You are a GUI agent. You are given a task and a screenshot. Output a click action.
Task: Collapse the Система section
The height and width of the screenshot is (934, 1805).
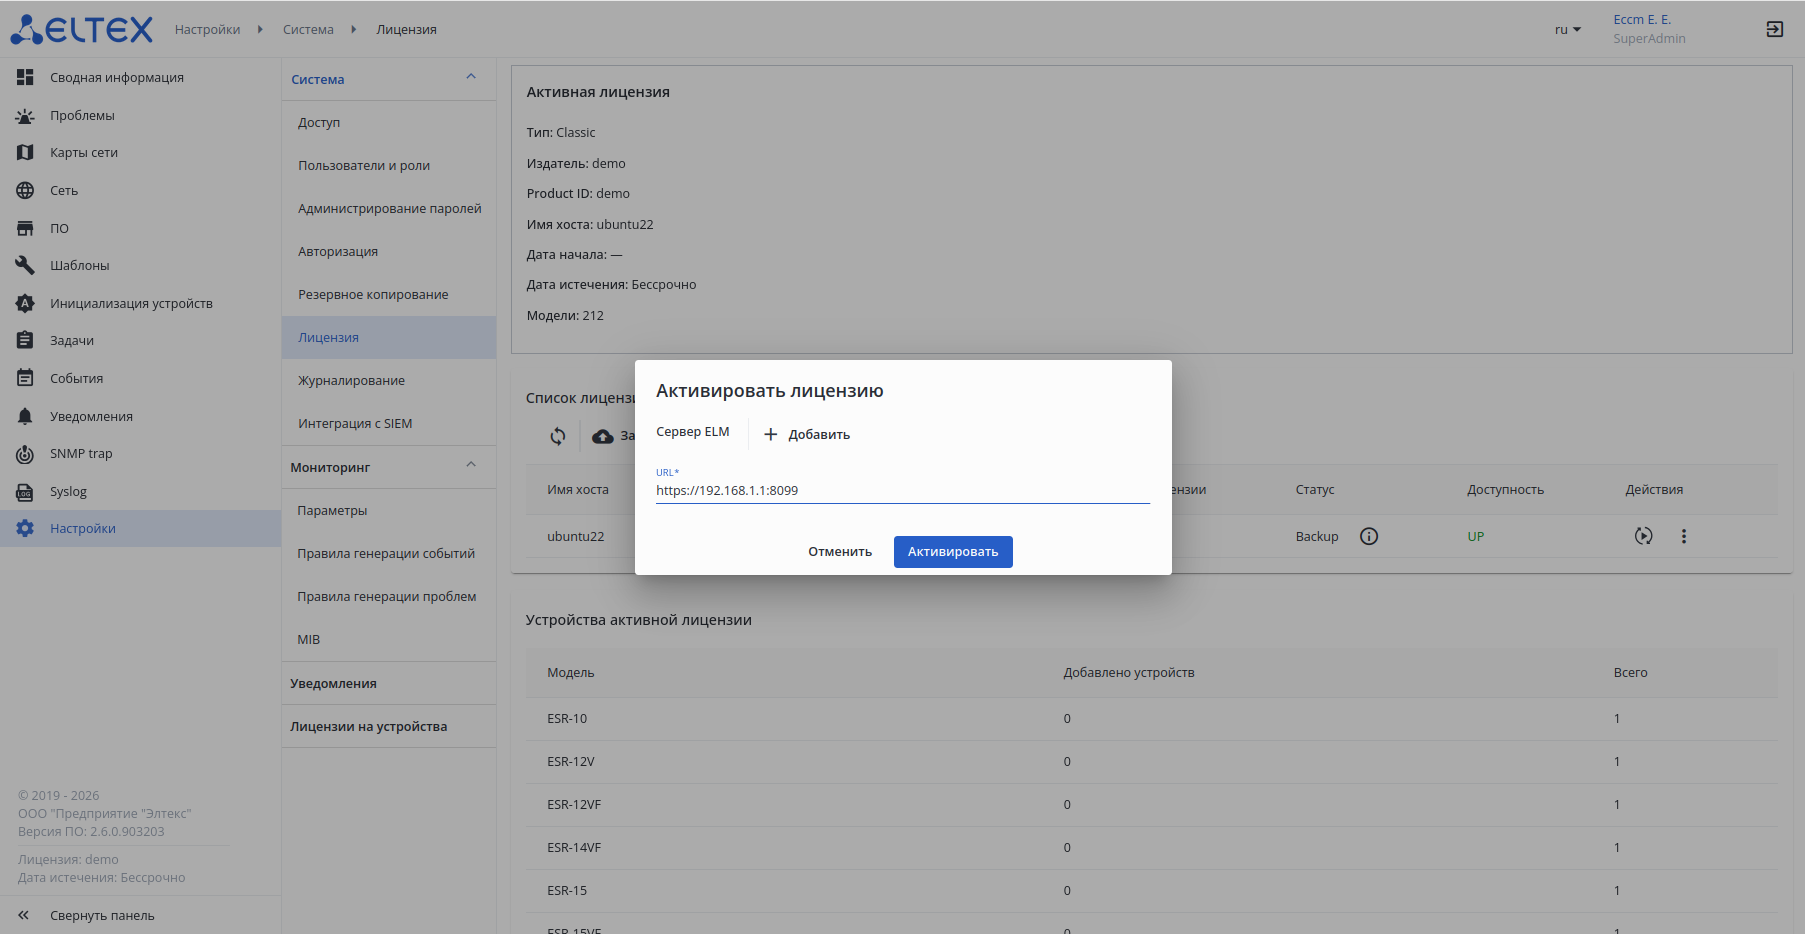pyautogui.click(x=471, y=78)
